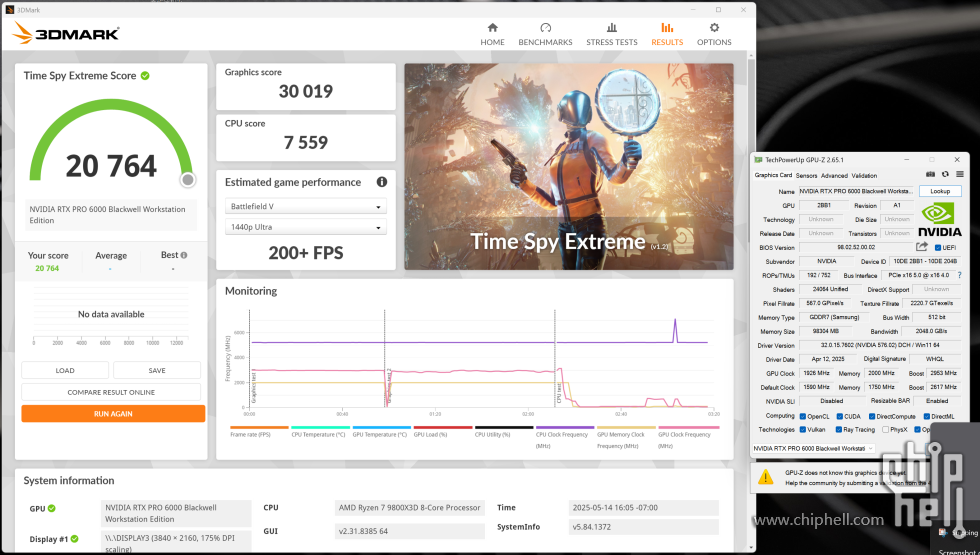This screenshot has height=555, width=980.
Task: Toggle the Ray Tracing checkbox
Action: [838, 429]
